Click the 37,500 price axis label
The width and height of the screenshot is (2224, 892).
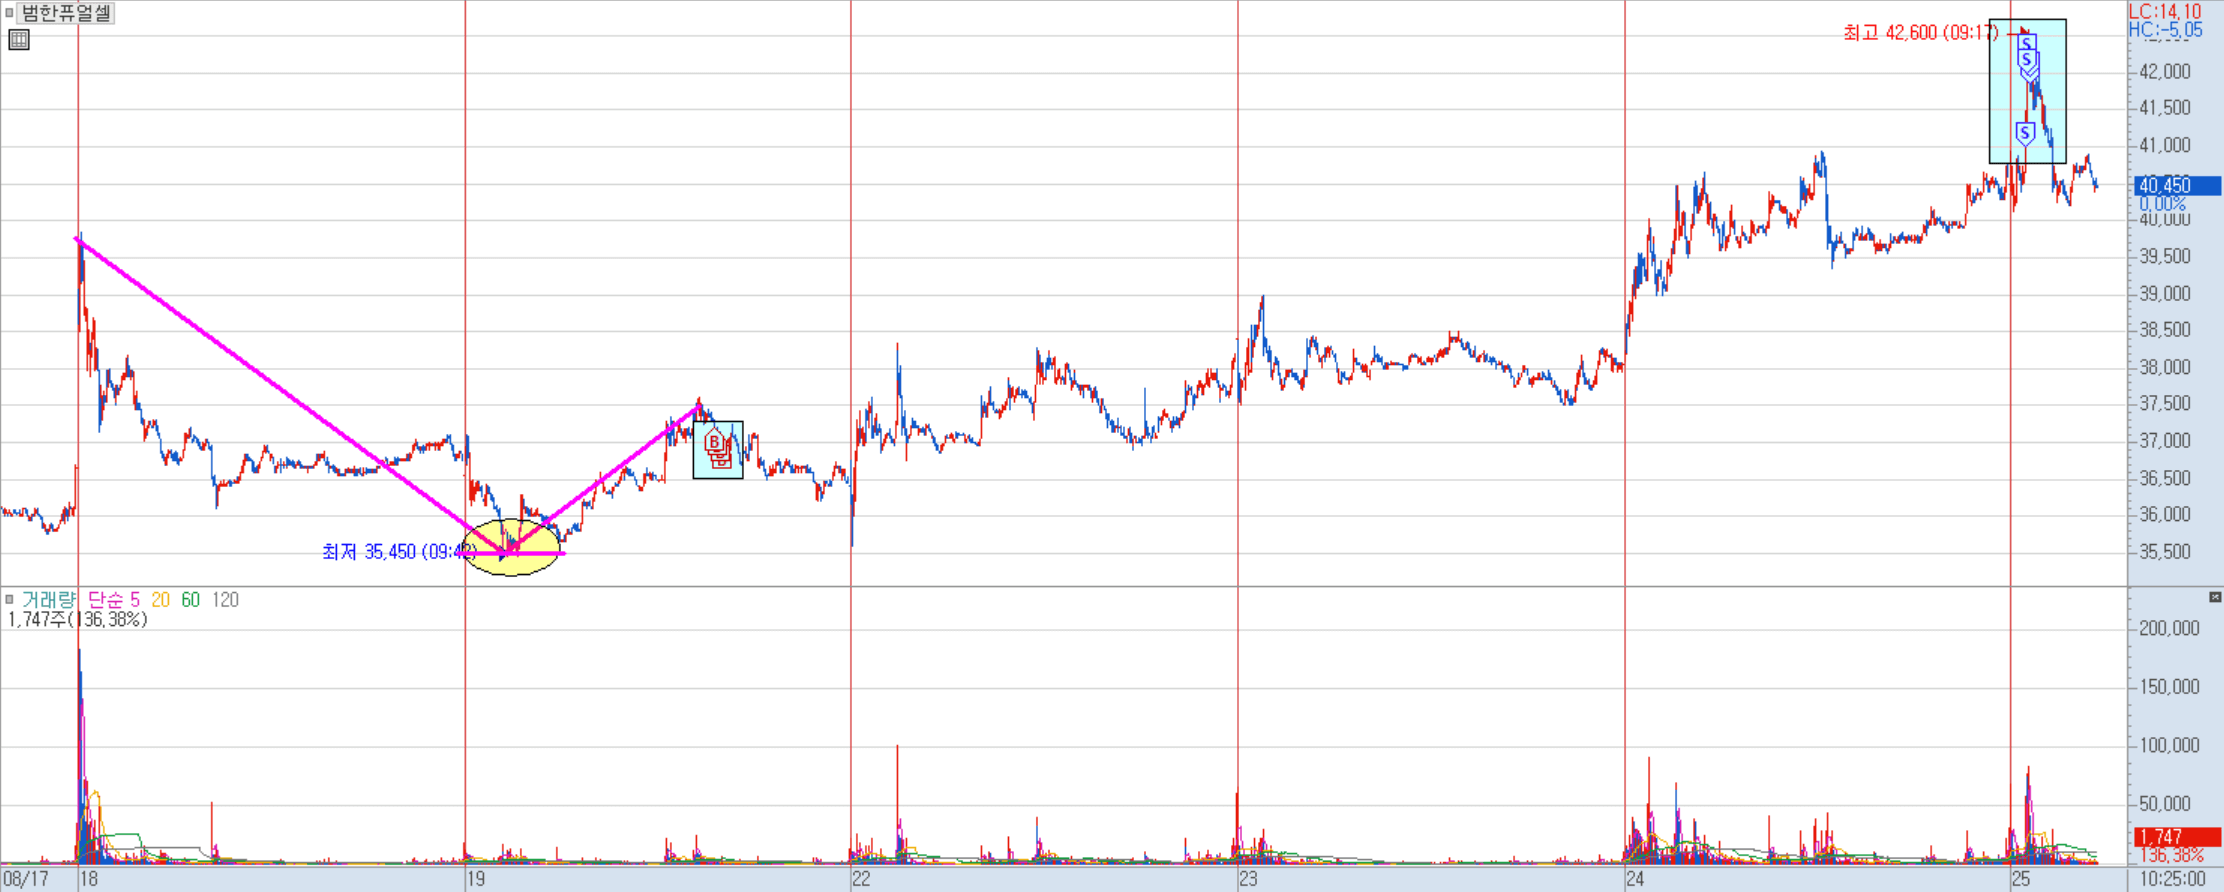(x=2165, y=404)
